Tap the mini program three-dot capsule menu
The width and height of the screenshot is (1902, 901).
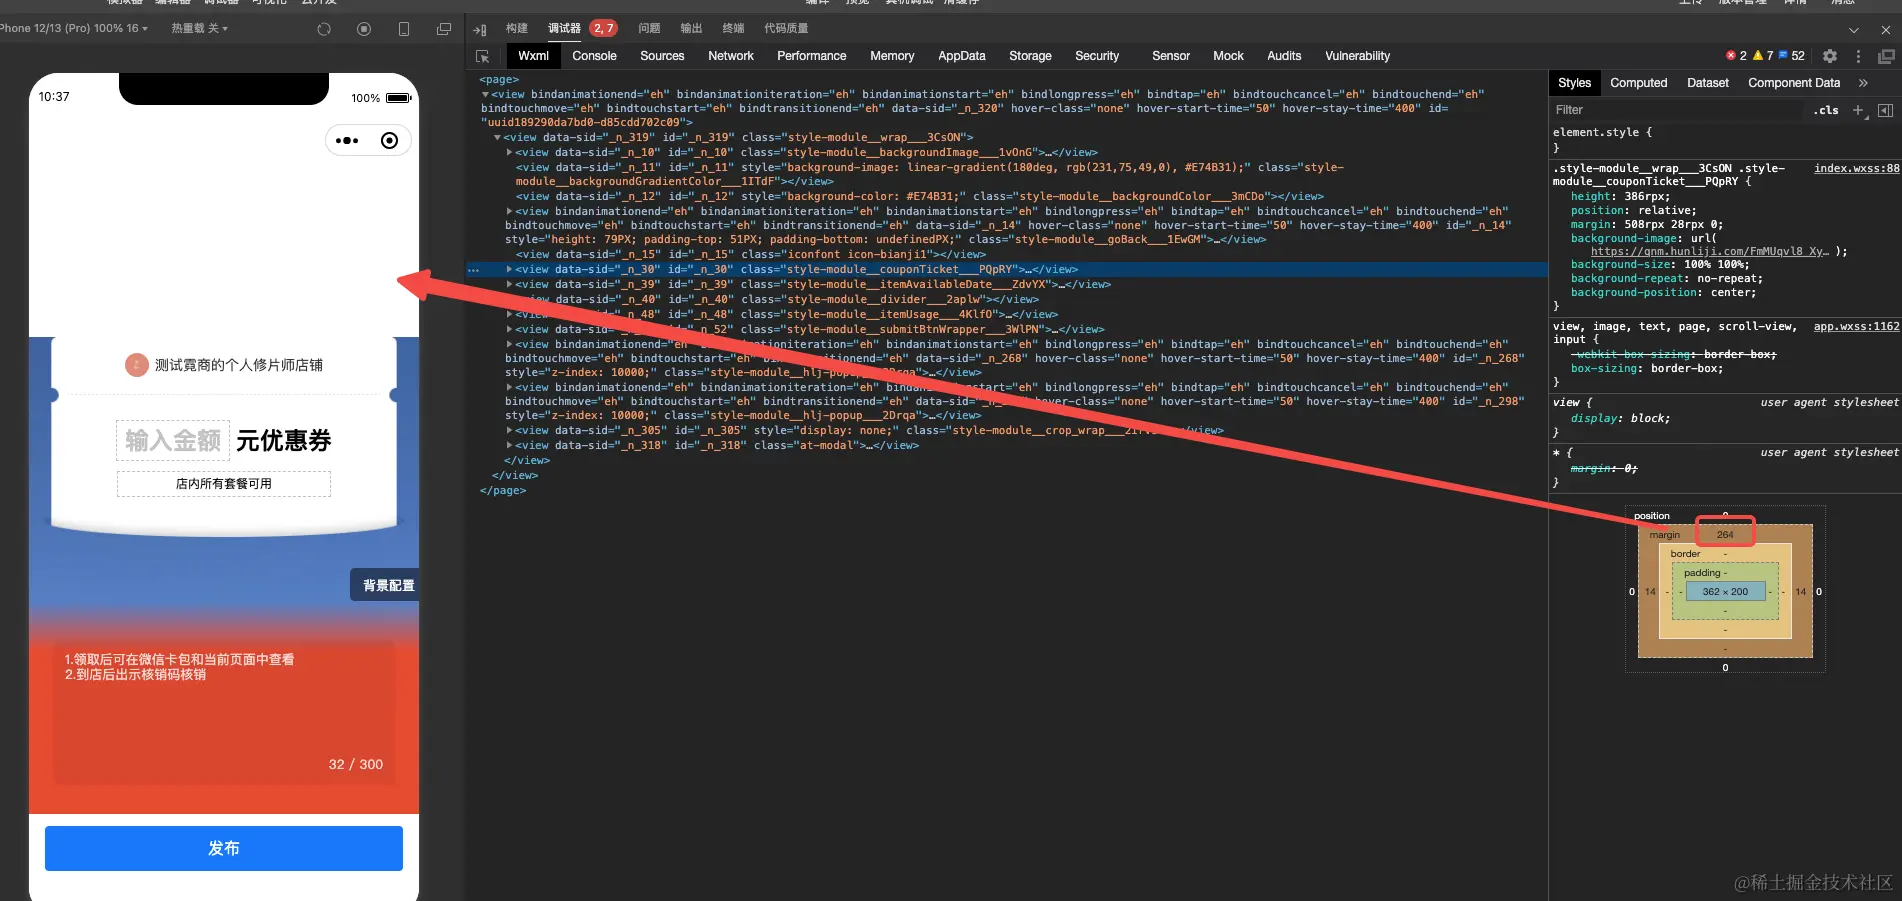347,141
